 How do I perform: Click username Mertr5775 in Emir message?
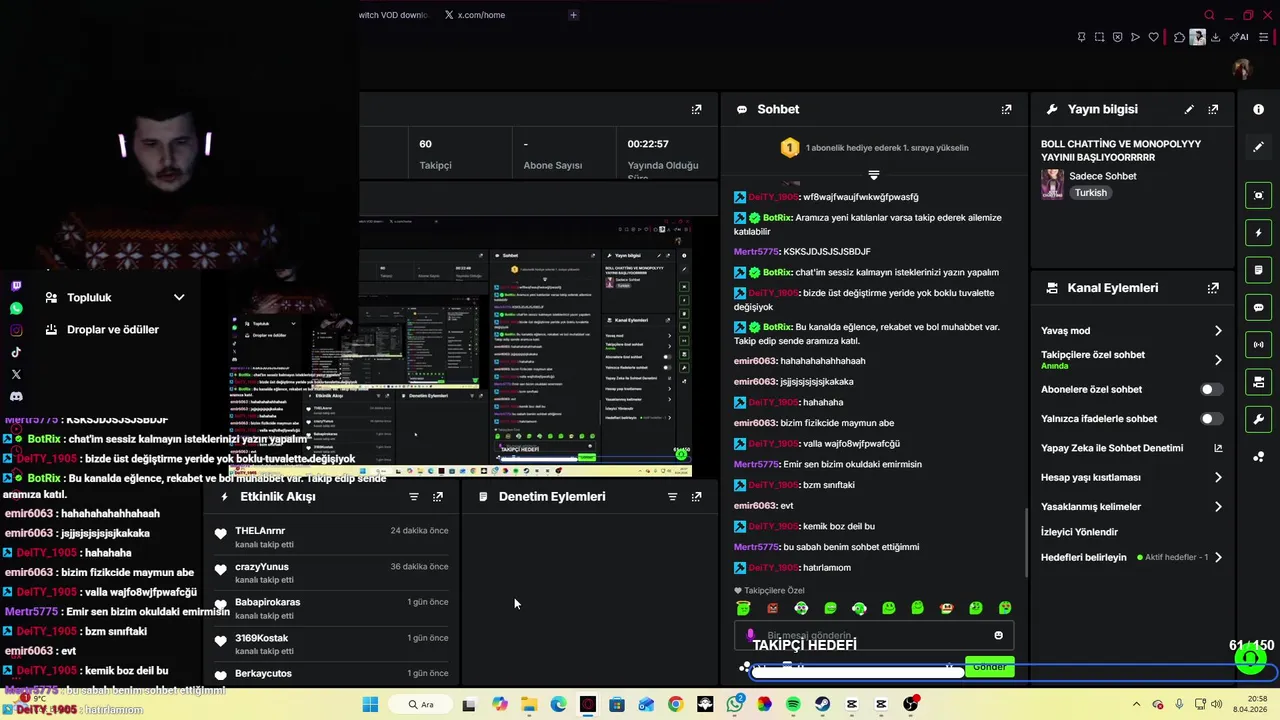pyautogui.click(x=756, y=464)
